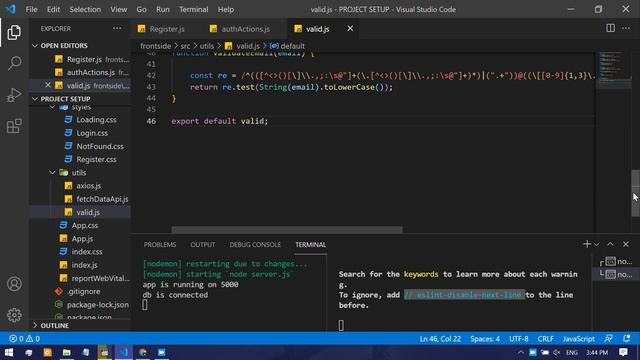640x360 pixels.
Task: Switch to the Debug Console tab
Action: tap(255, 244)
